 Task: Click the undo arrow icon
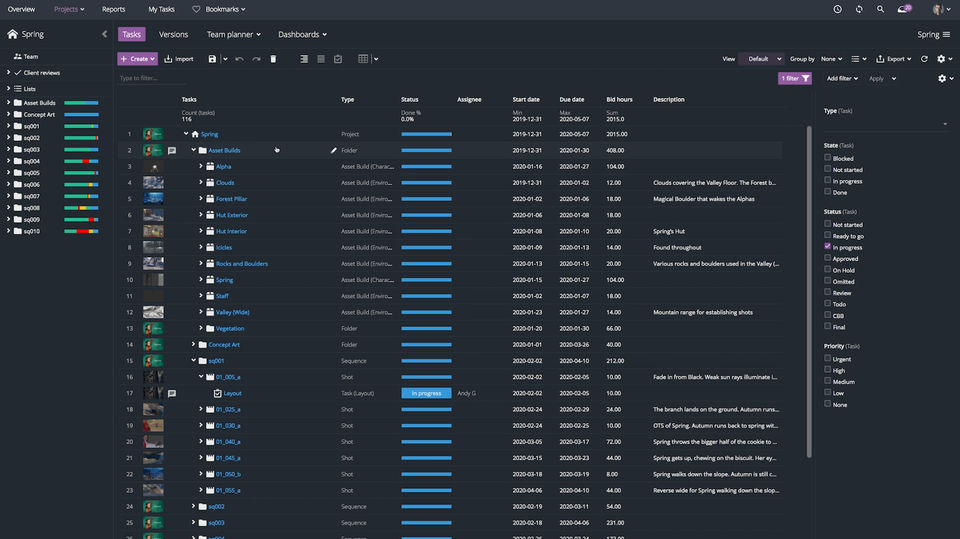click(x=239, y=59)
